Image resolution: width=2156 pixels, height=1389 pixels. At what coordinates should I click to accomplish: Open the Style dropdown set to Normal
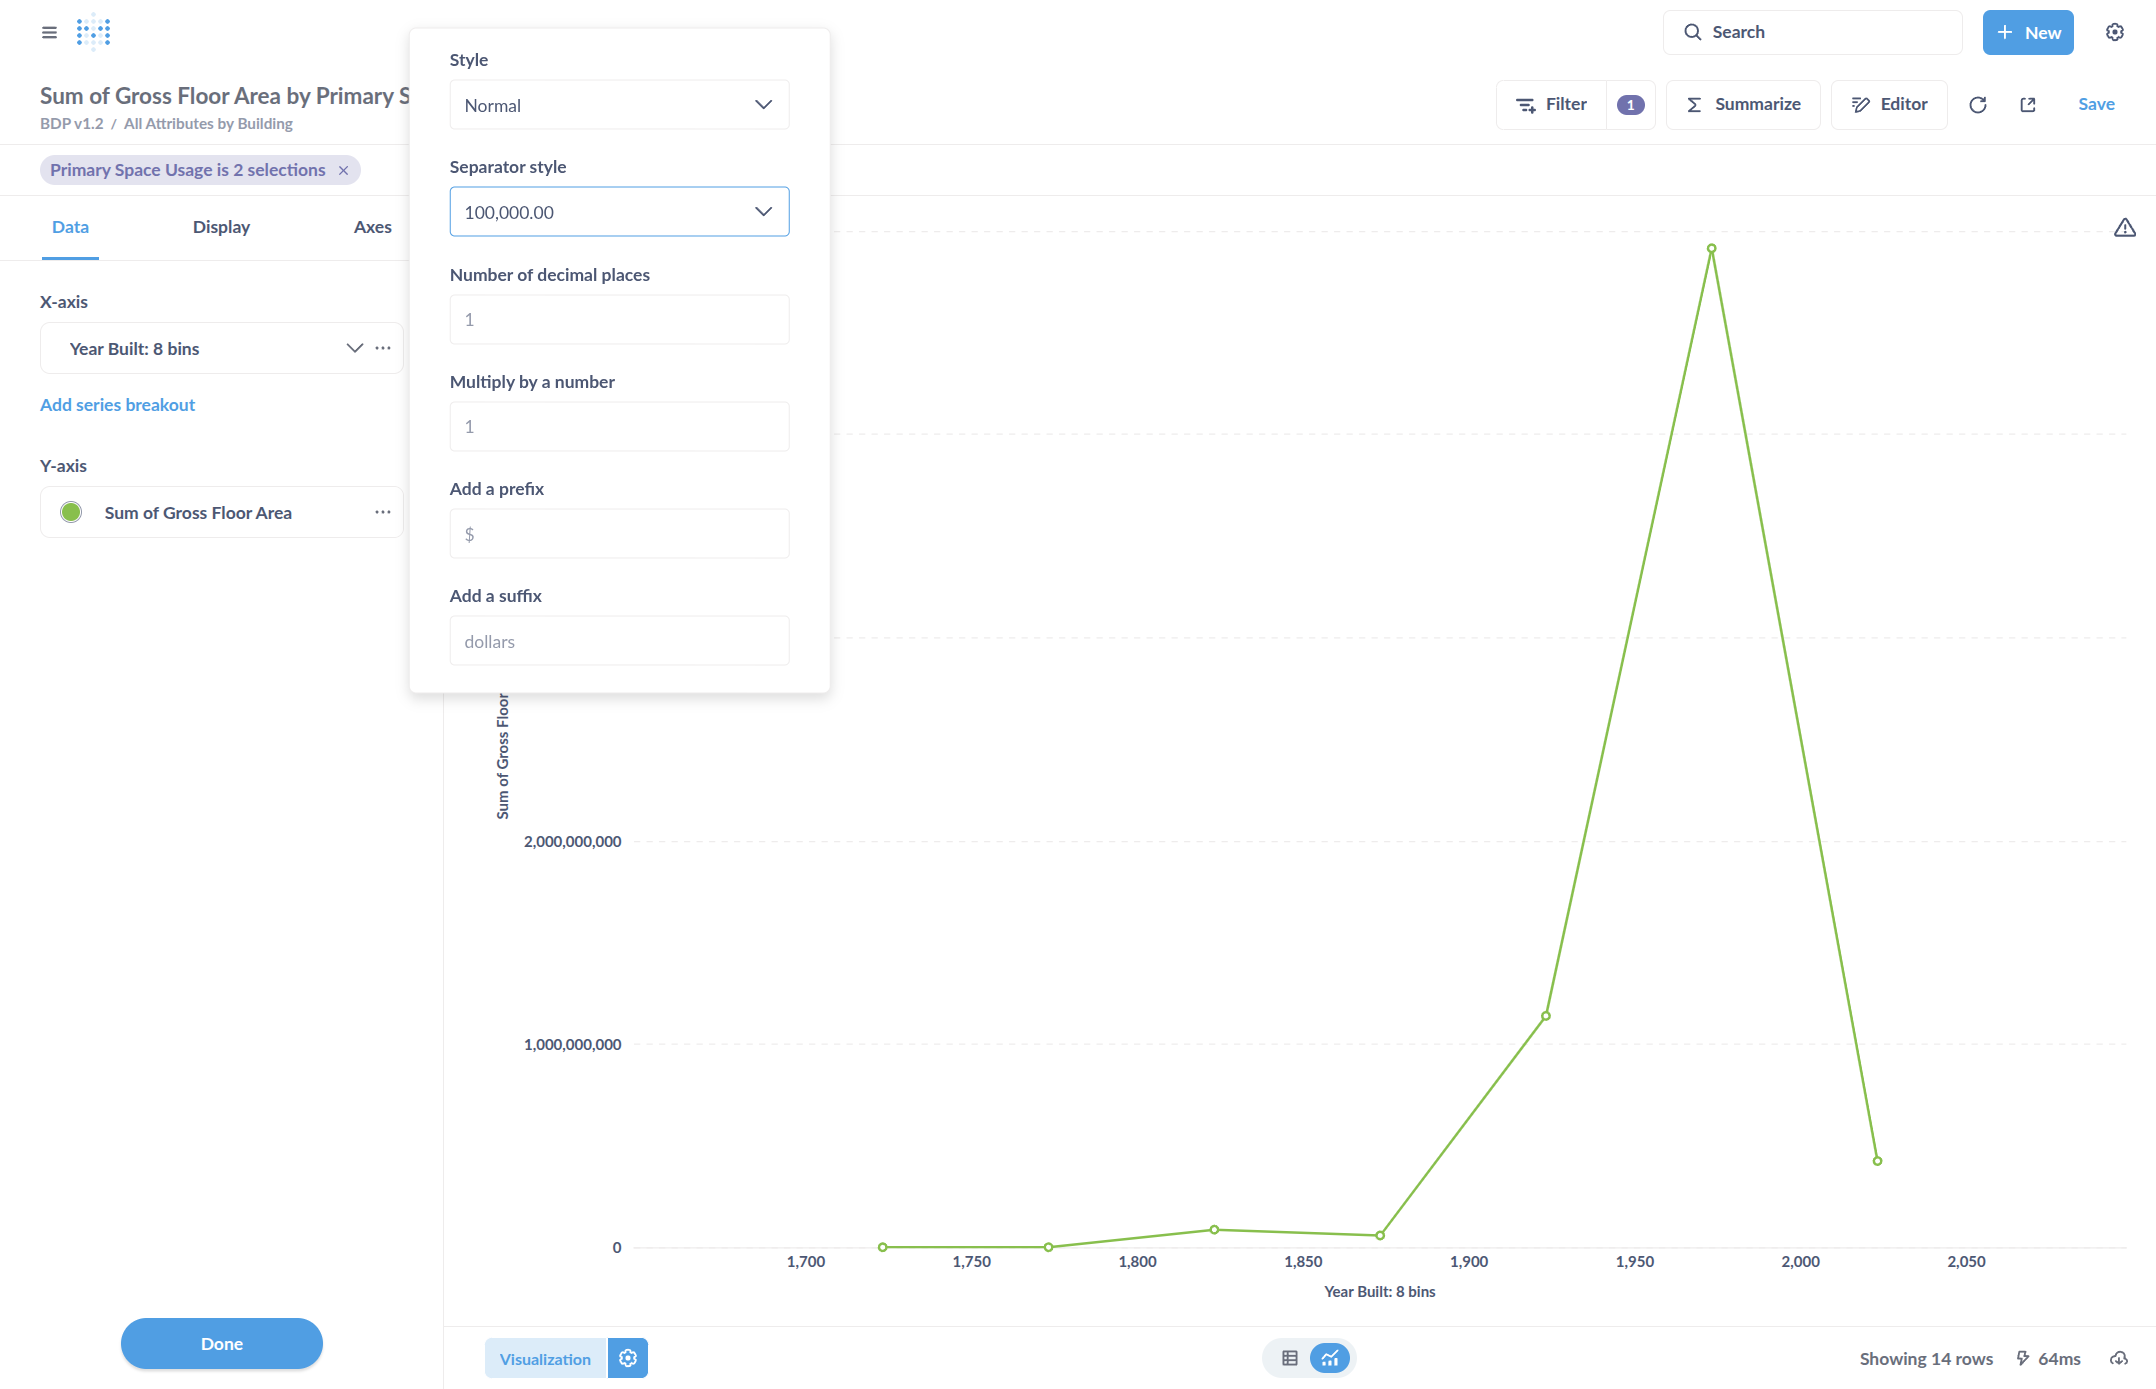click(x=619, y=105)
